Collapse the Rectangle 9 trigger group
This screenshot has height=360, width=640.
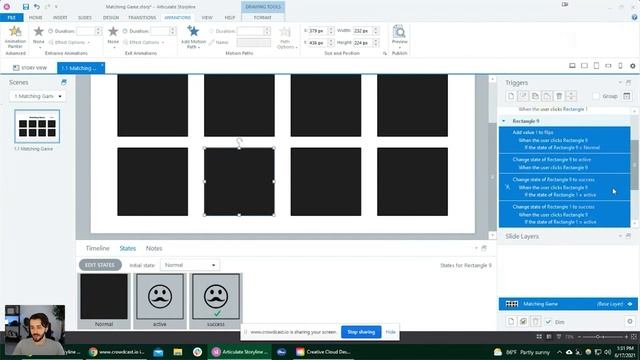[504, 121]
